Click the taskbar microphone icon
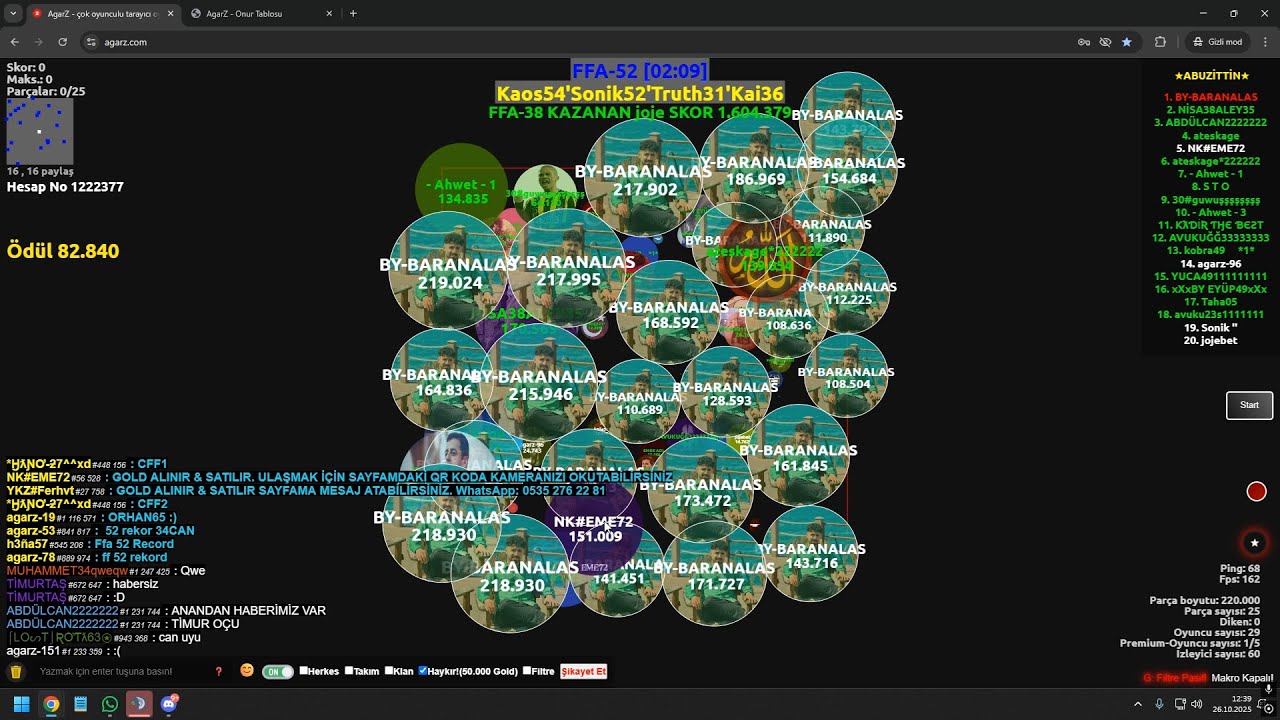Viewport: 1280px width, 720px height. [x=1159, y=704]
